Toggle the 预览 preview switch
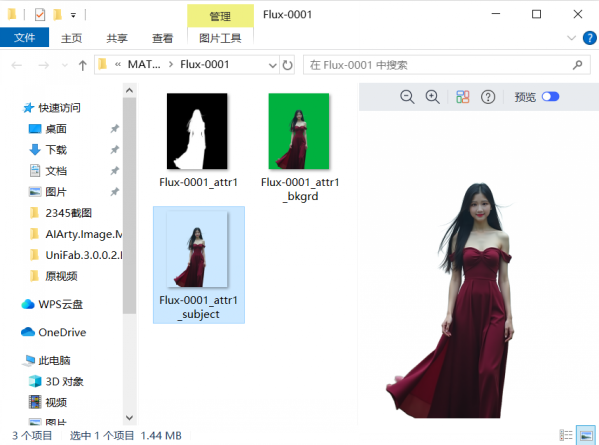The image size is (599, 445). point(550,97)
